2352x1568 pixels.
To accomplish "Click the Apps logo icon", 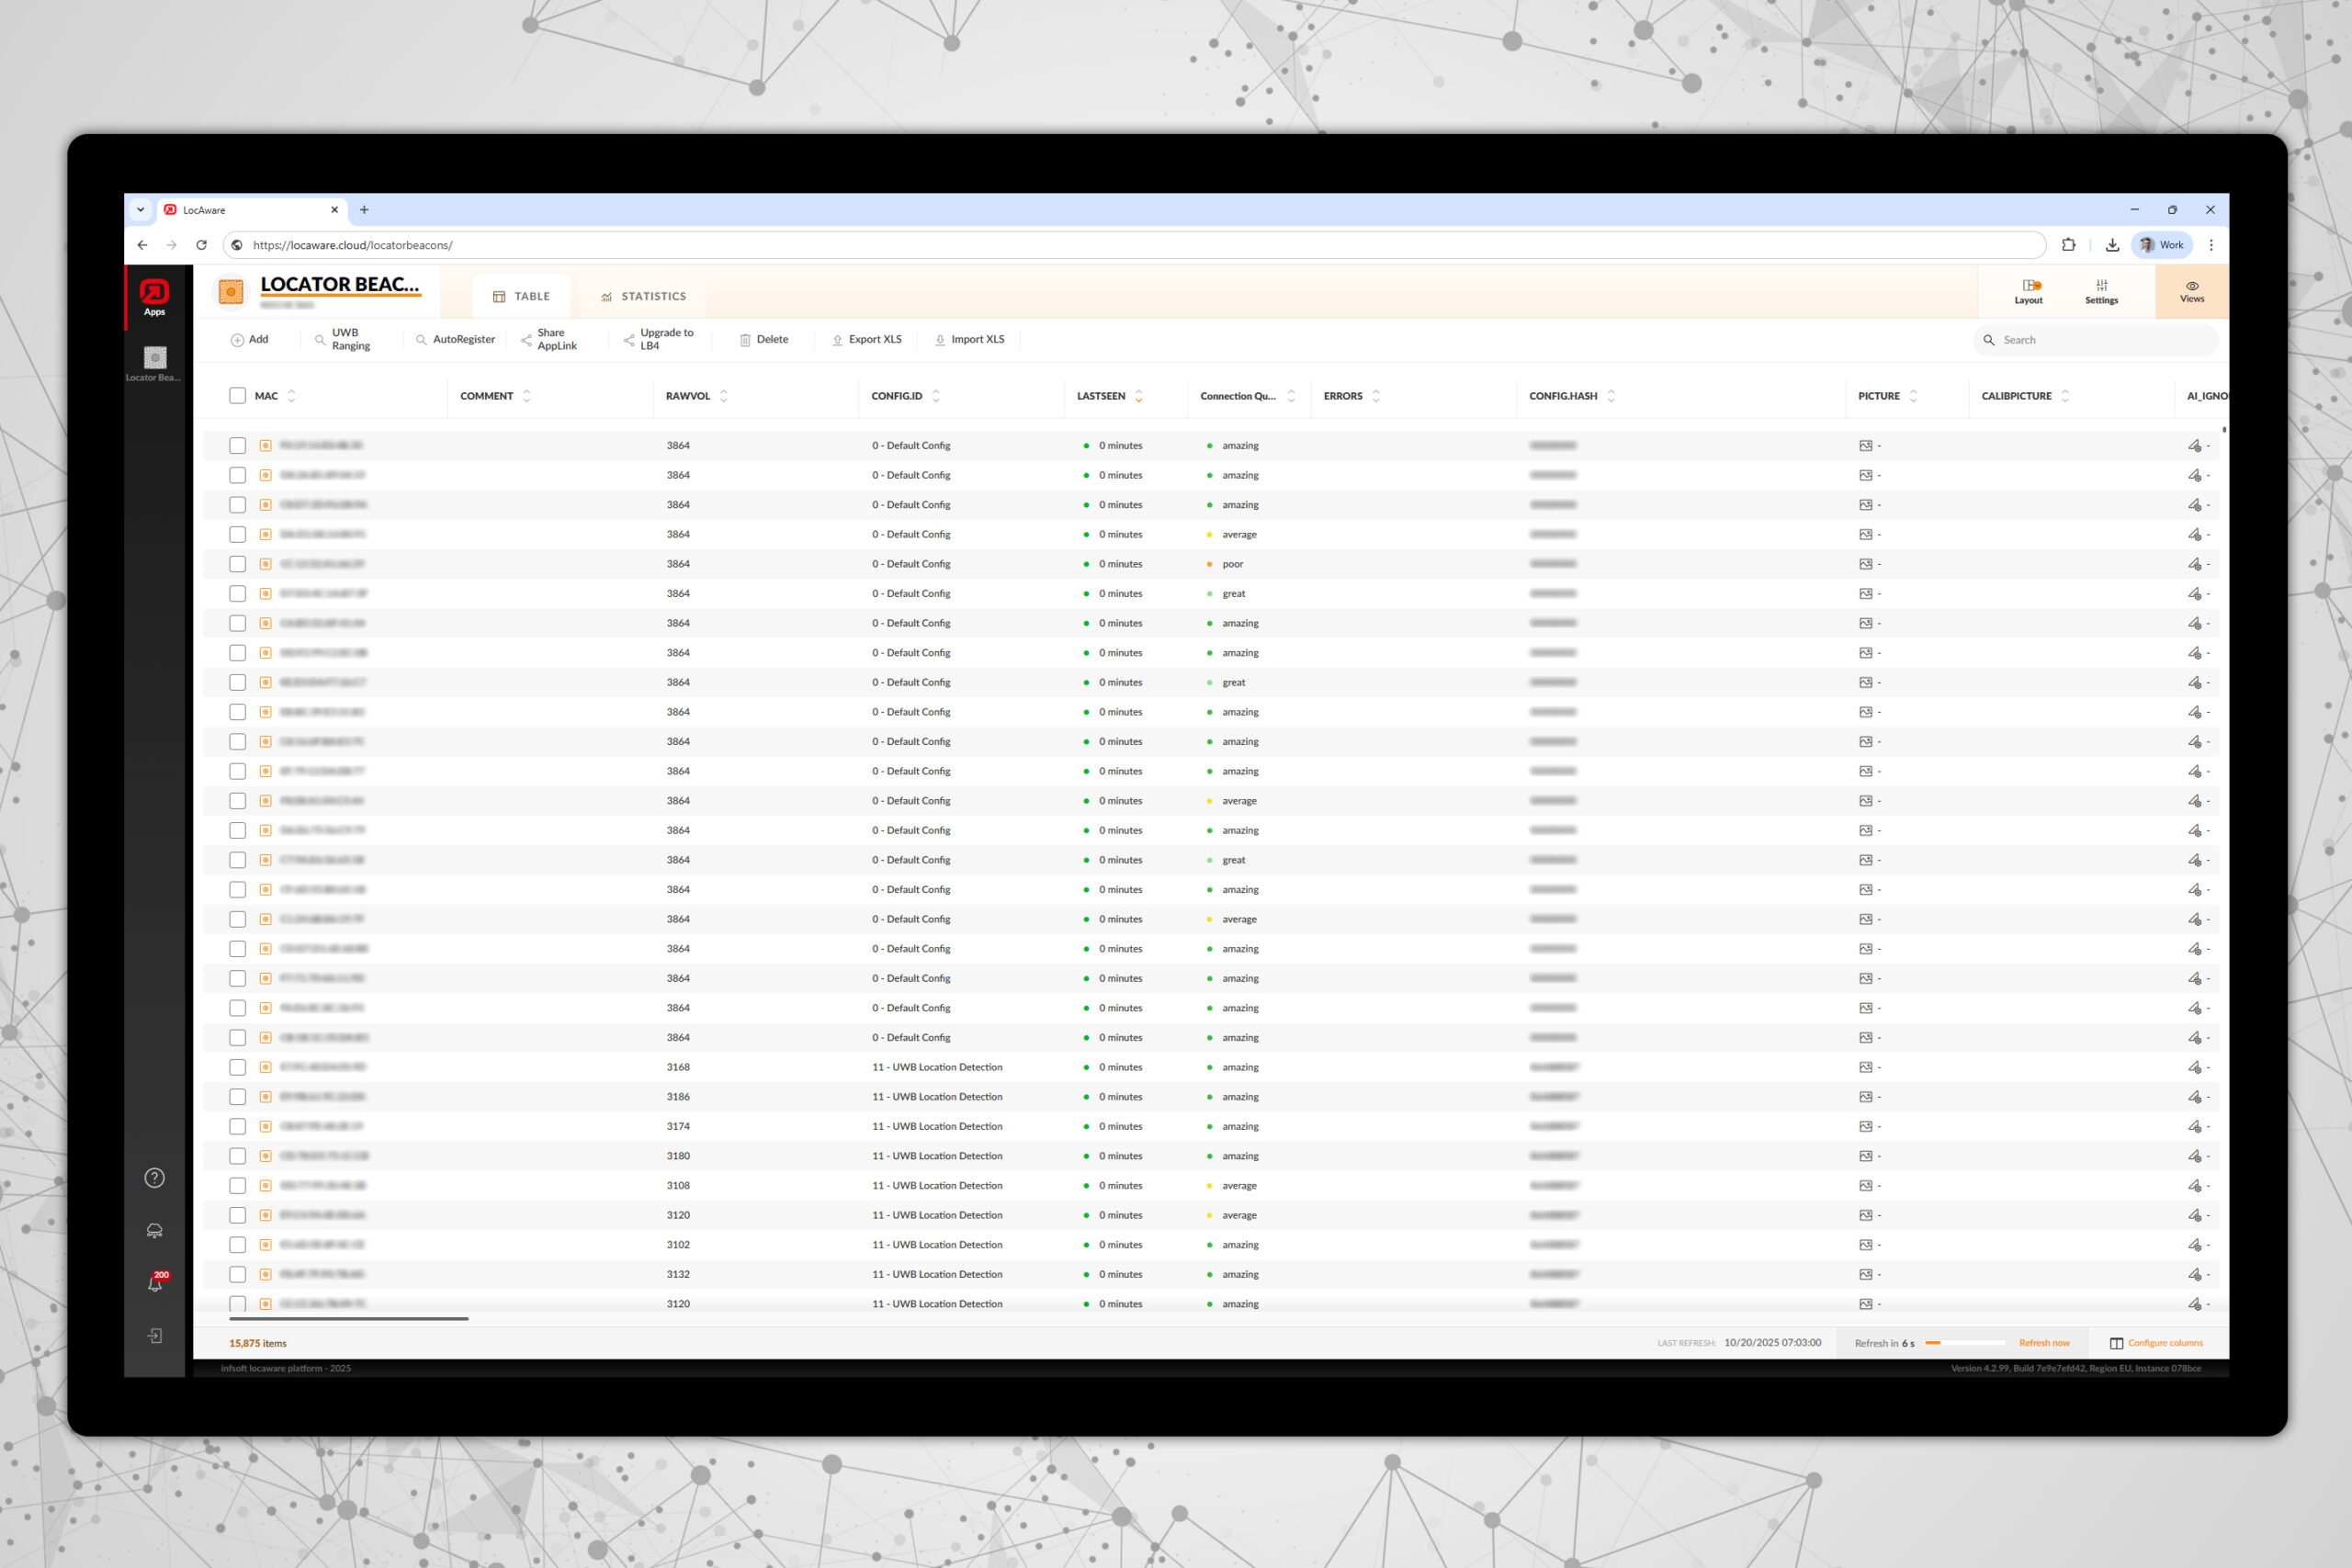I will 155,293.
